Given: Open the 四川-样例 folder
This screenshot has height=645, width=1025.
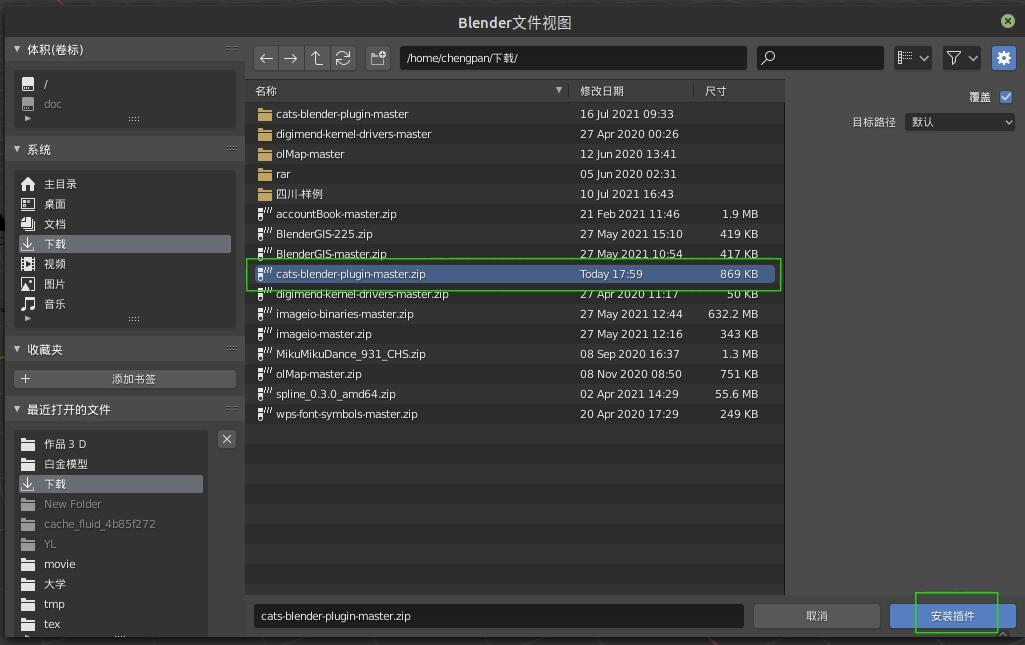Looking at the screenshot, I should pos(515,194).
